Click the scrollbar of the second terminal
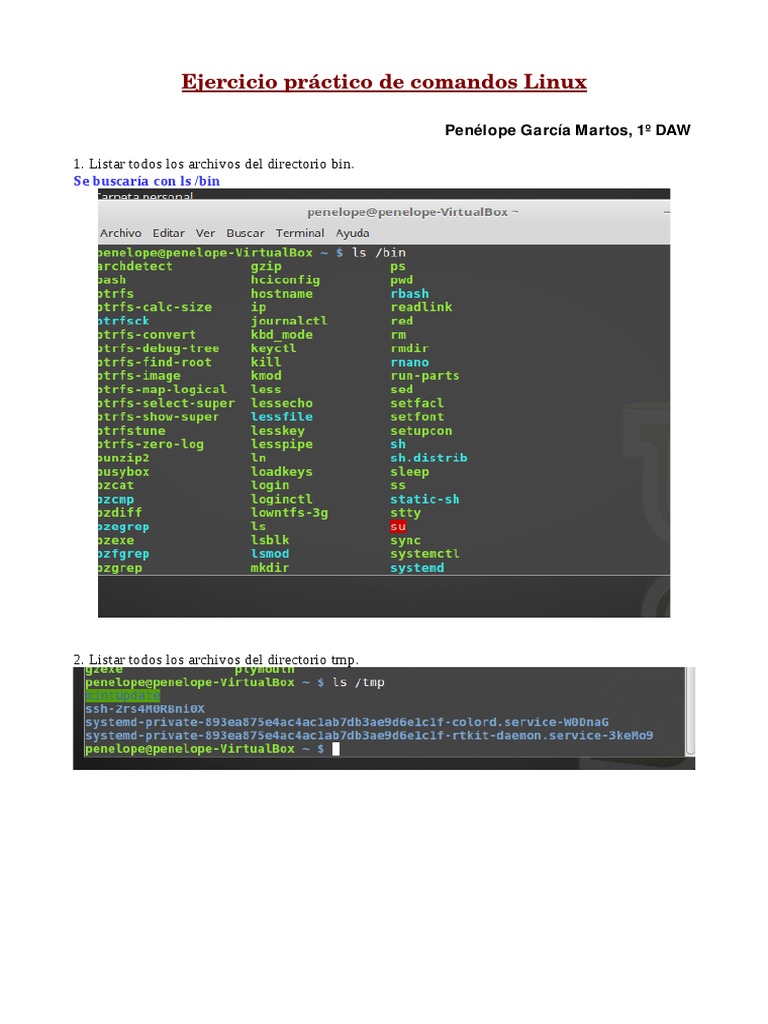The image size is (768, 1024). [x=690, y=712]
